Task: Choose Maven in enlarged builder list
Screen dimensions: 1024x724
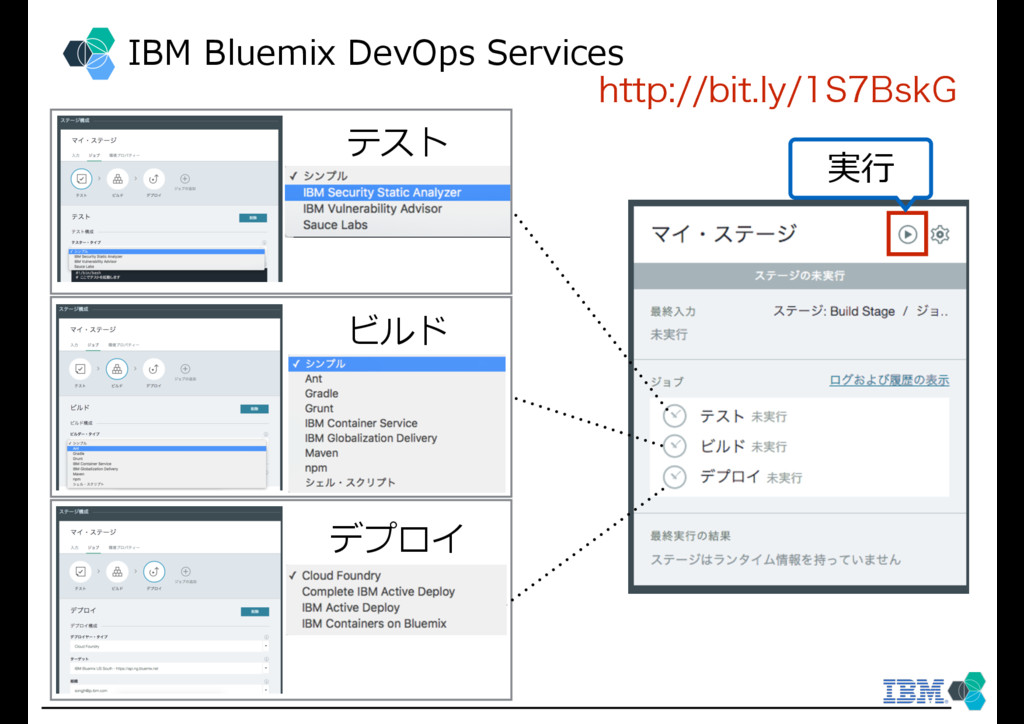Action: (x=397, y=453)
